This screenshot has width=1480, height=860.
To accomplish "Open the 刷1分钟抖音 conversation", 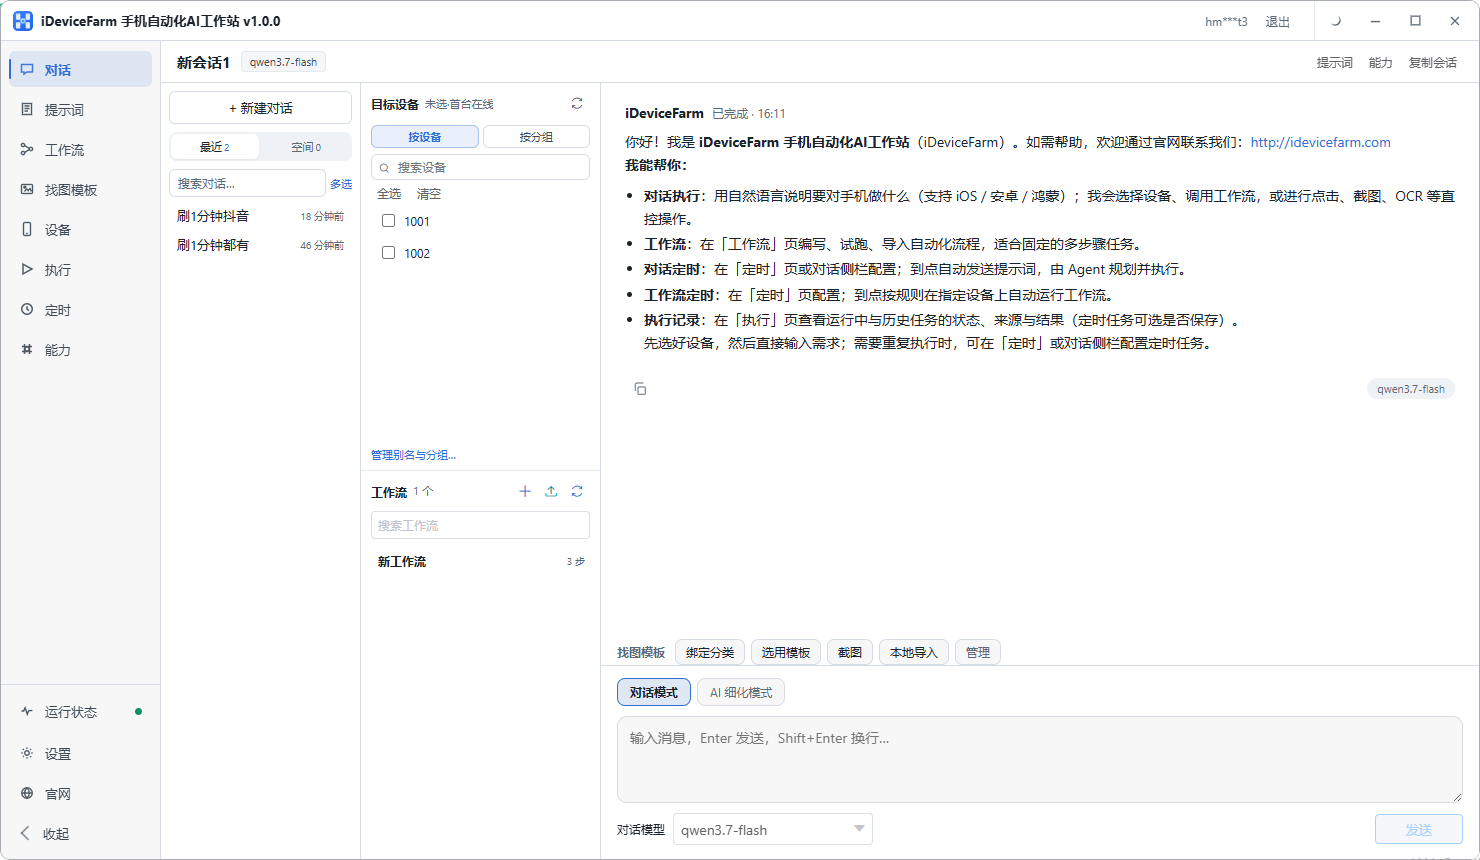I will click(260, 216).
